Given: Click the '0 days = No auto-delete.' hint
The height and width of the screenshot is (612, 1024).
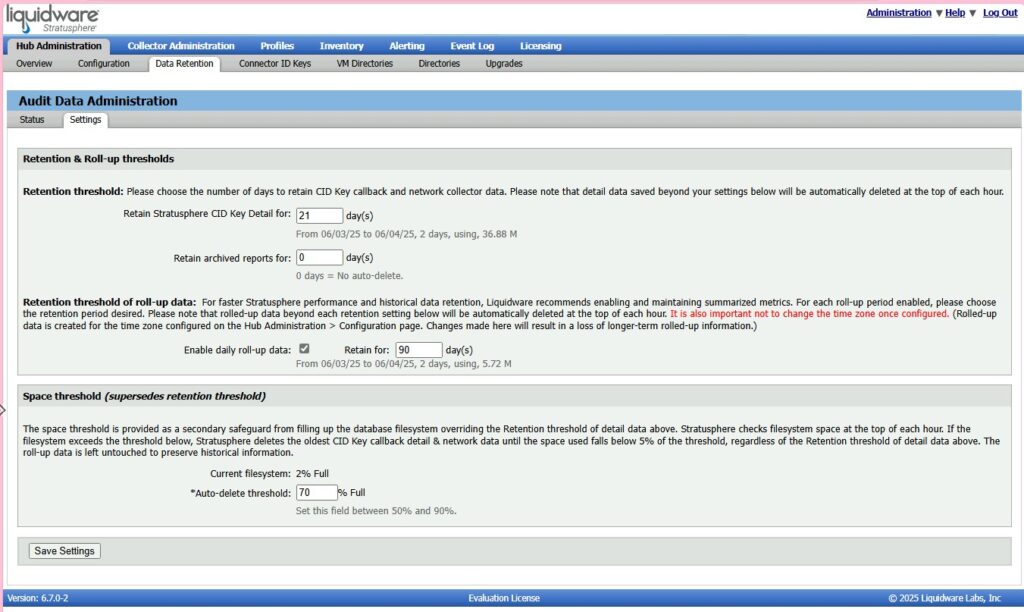Looking at the screenshot, I should point(349,276).
